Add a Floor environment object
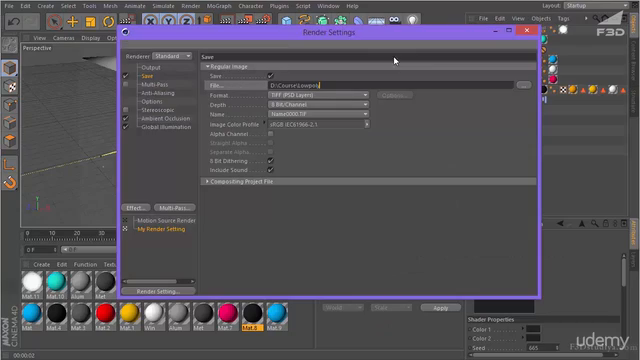Image resolution: width=640 pixels, height=360 pixels. (376, 20)
